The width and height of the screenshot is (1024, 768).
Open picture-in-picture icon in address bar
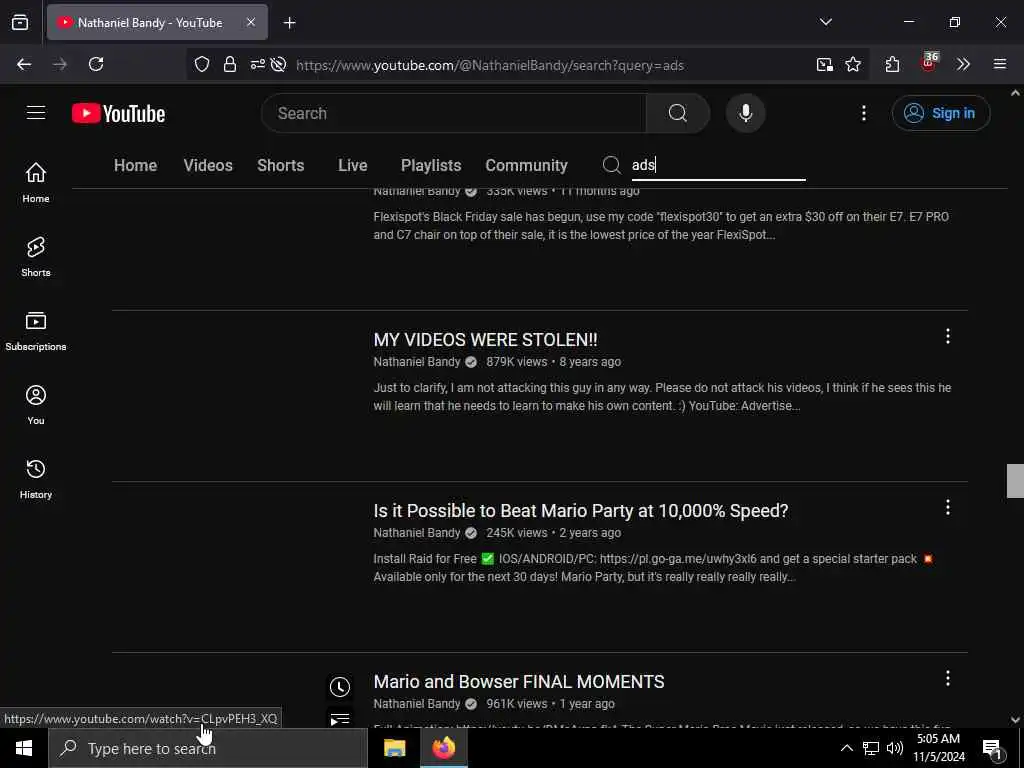click(x=825, y=64)
